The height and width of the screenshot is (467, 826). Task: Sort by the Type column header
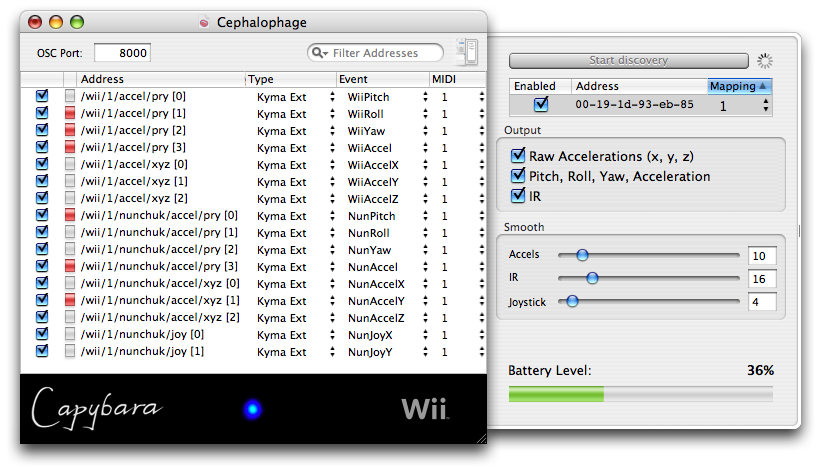tap(291, 79)
